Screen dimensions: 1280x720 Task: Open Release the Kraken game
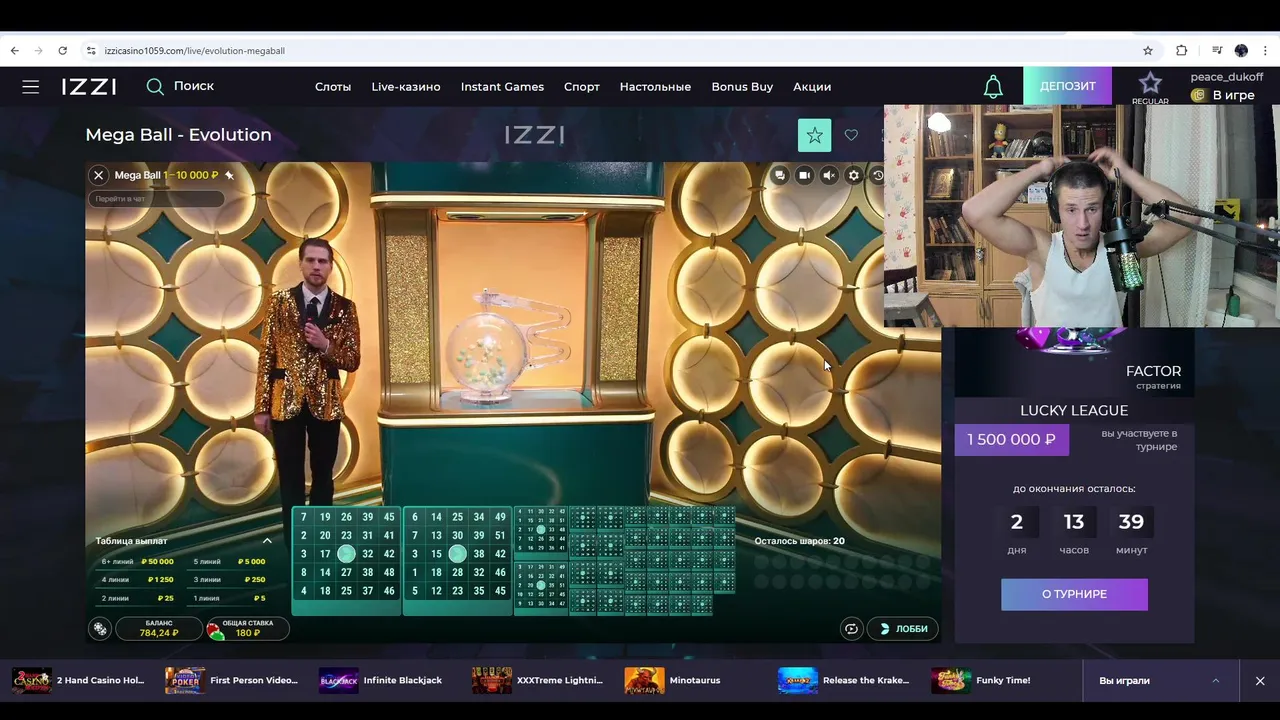[x=844, y=680]
